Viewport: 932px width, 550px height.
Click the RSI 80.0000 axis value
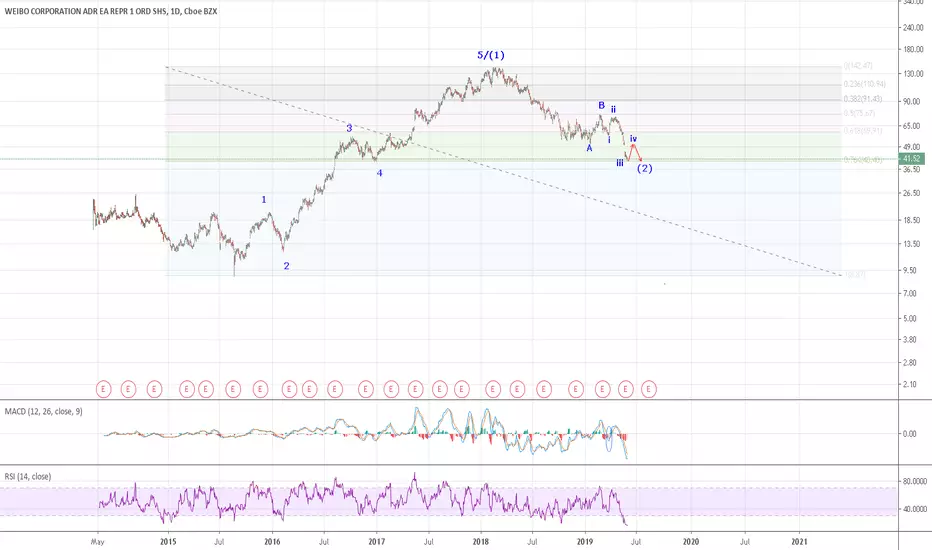pos(915,482)
